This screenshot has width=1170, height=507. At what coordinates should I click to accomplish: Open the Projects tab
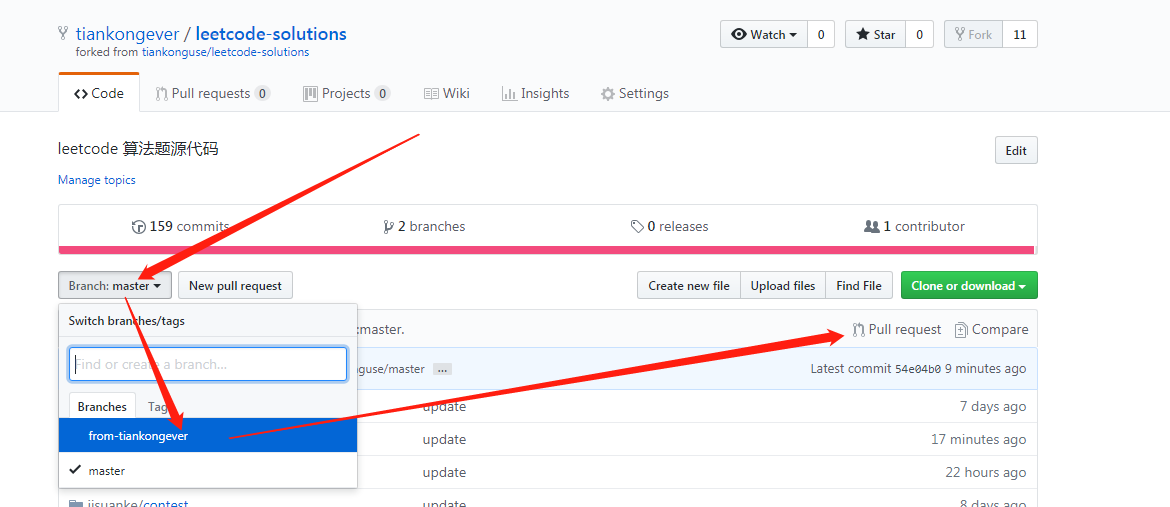347,93
